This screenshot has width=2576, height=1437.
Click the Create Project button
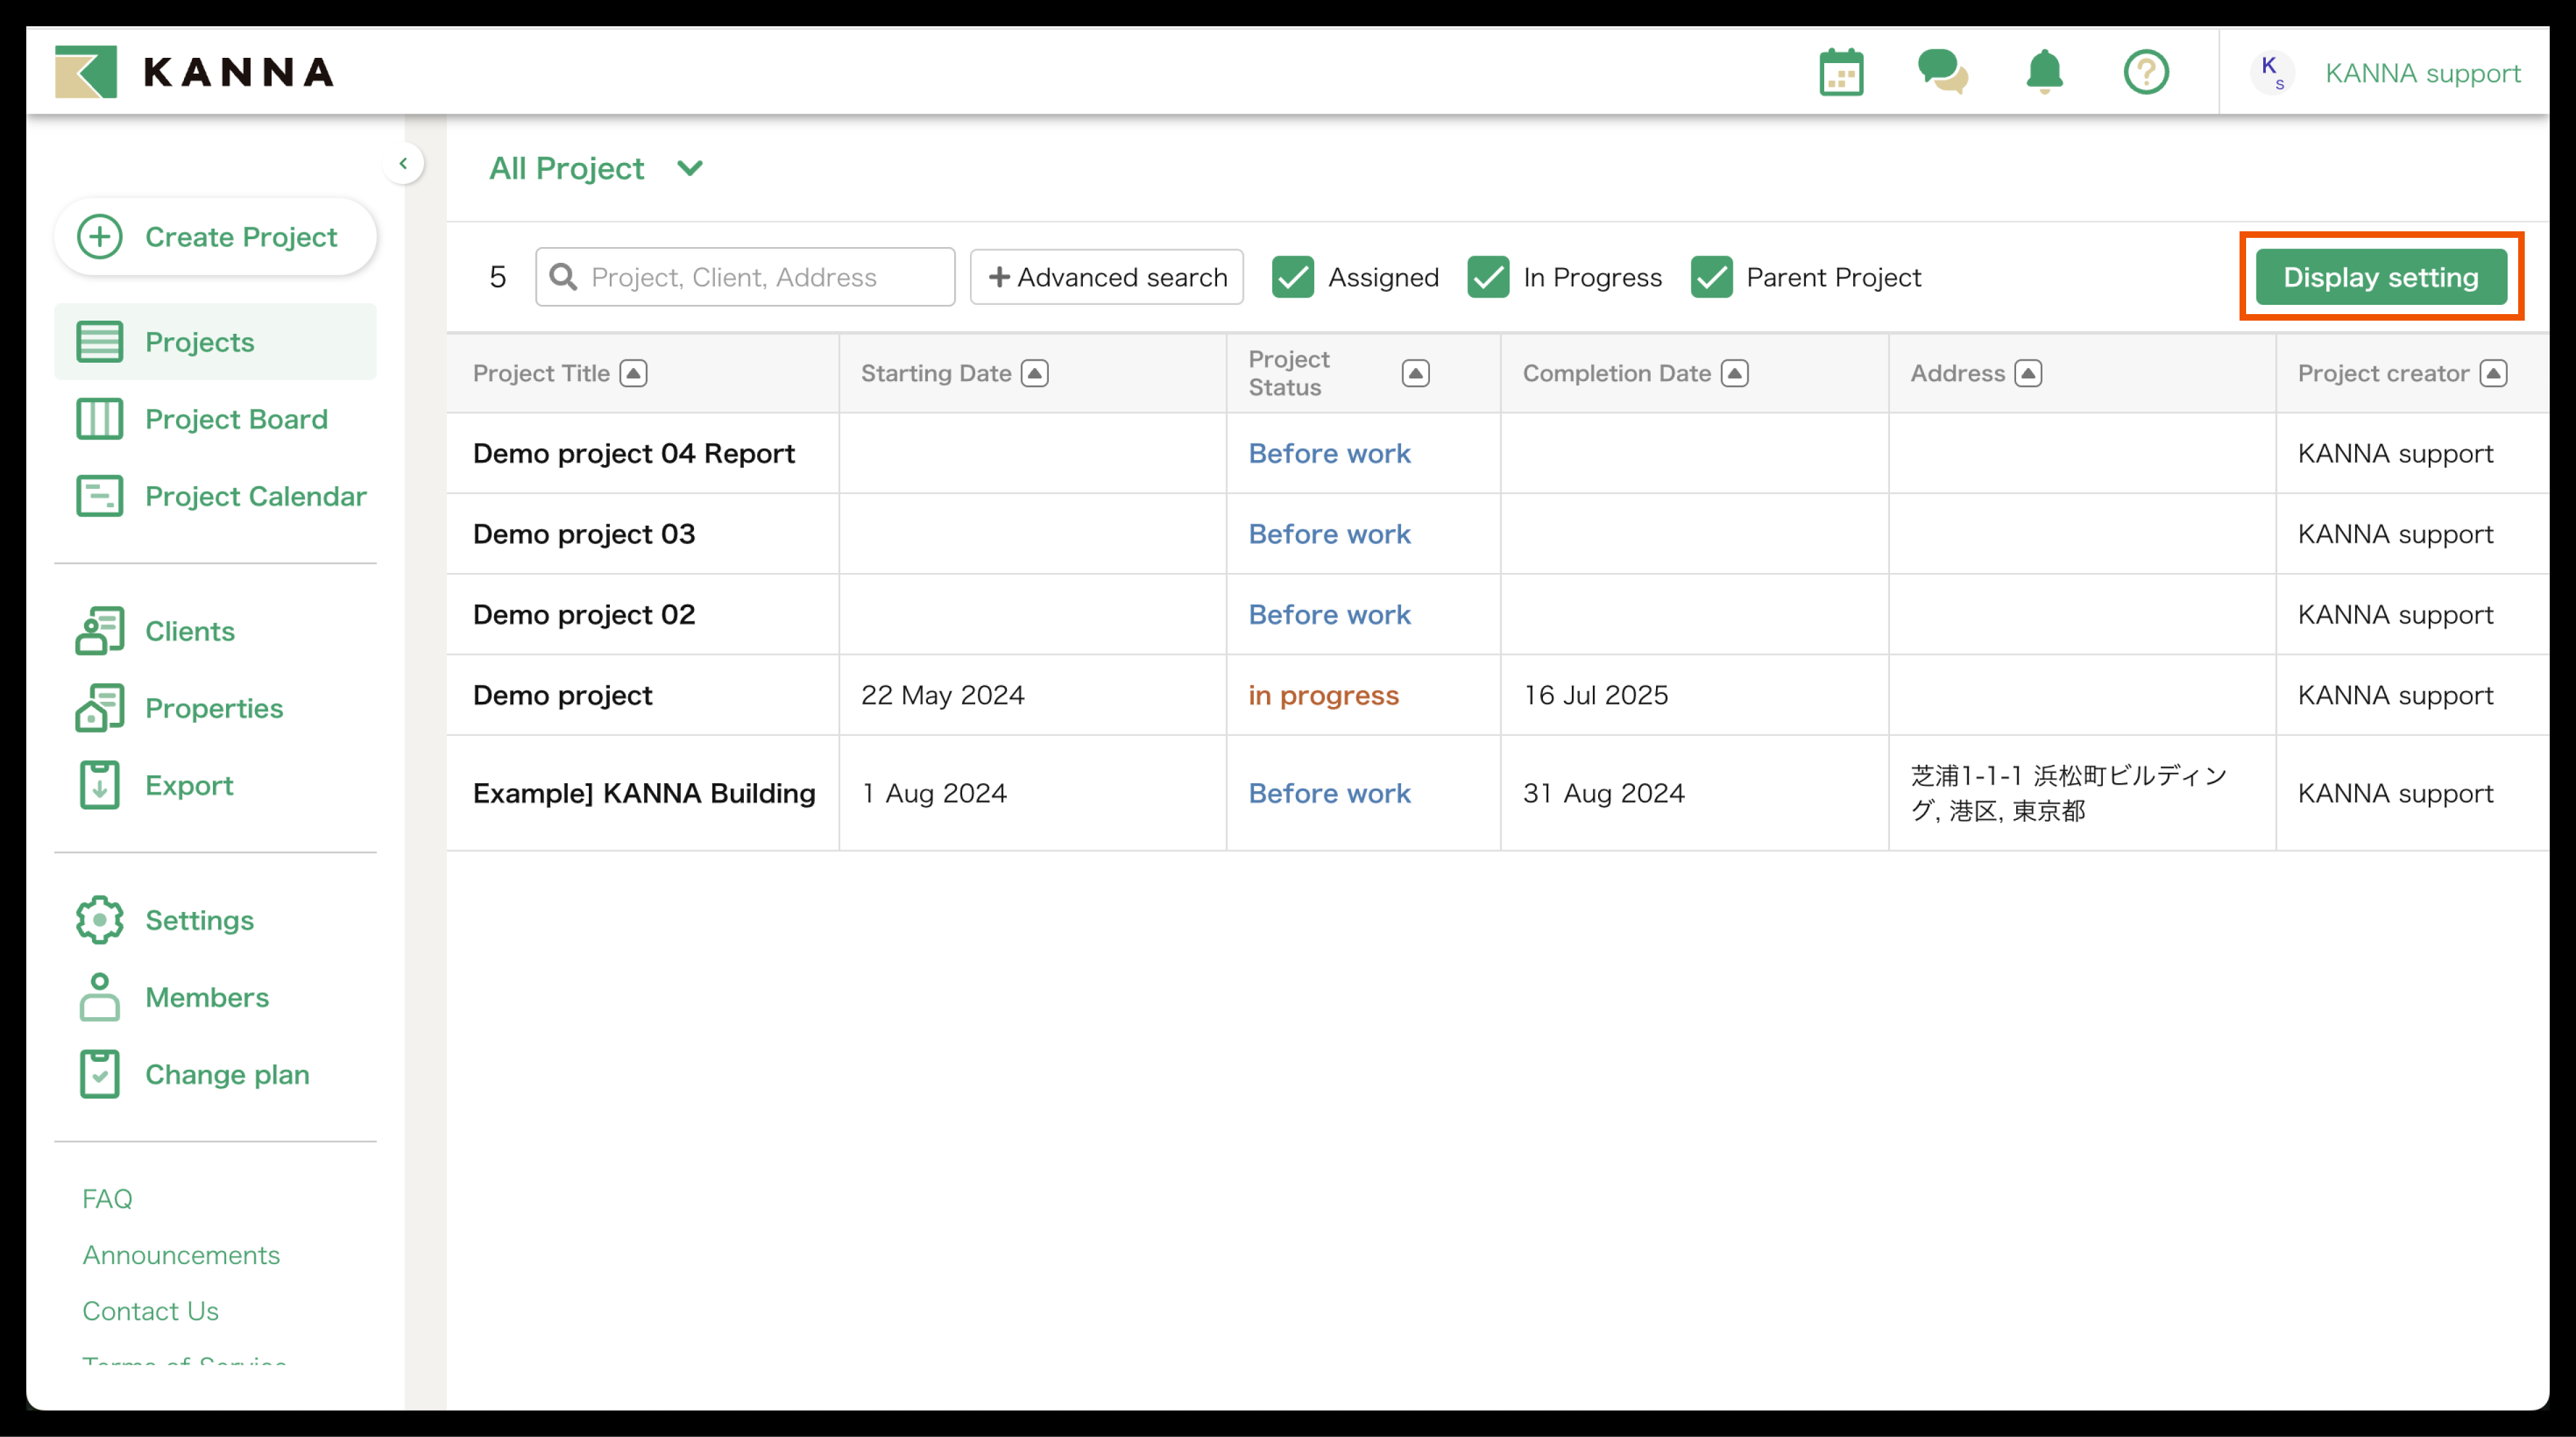(216, 237)
